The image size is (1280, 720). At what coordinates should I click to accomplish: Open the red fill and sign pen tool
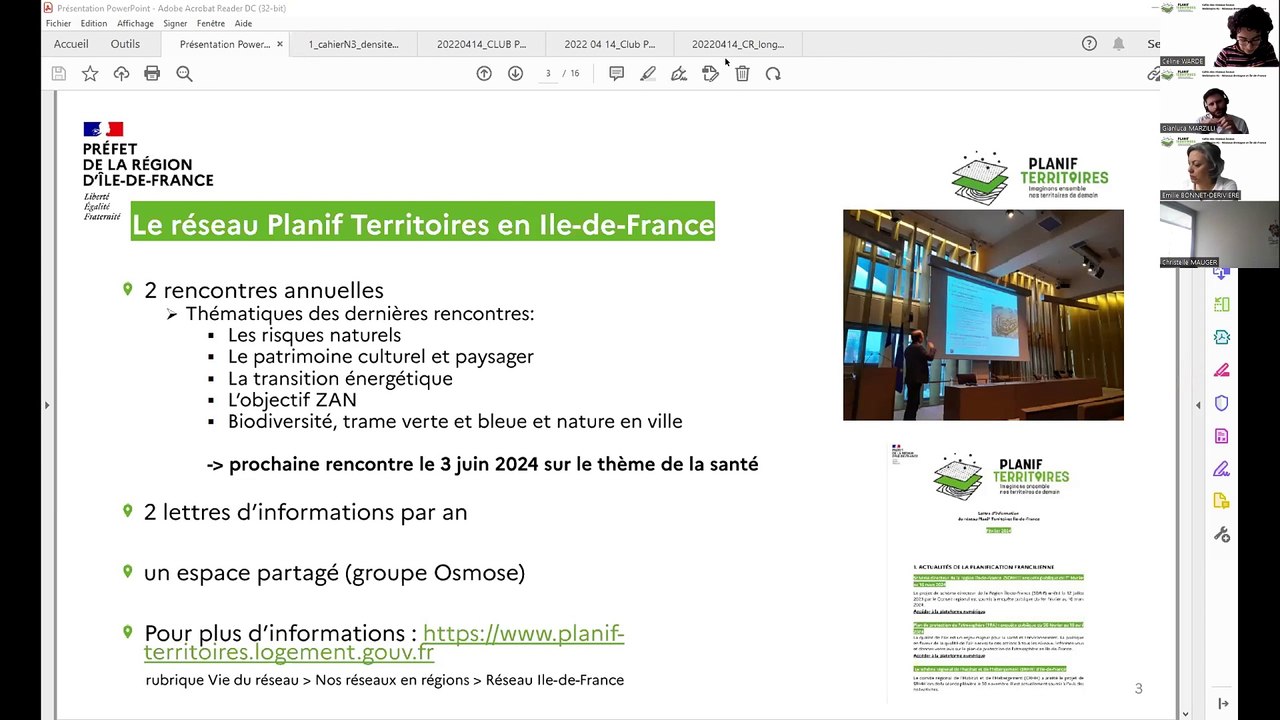(1221, 370)
